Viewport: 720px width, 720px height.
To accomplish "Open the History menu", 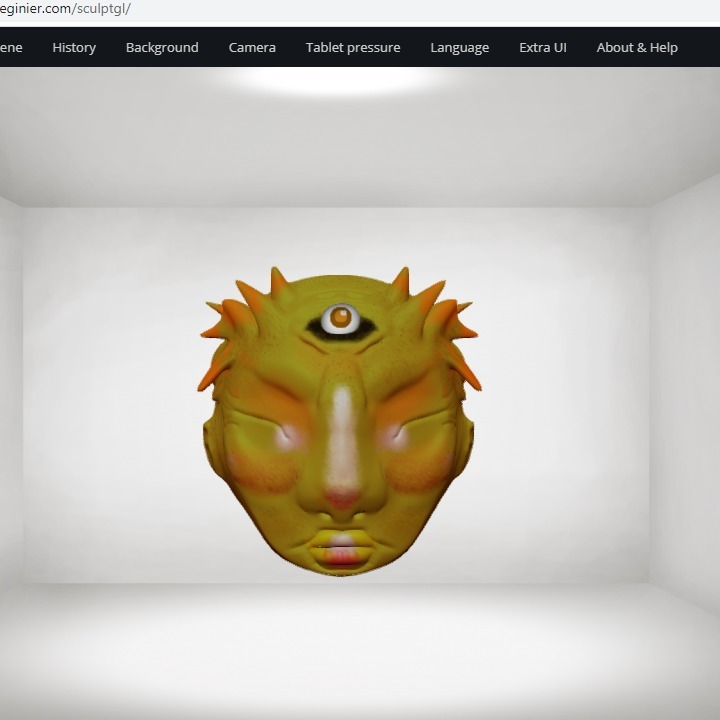I will (x=74, y=48).
